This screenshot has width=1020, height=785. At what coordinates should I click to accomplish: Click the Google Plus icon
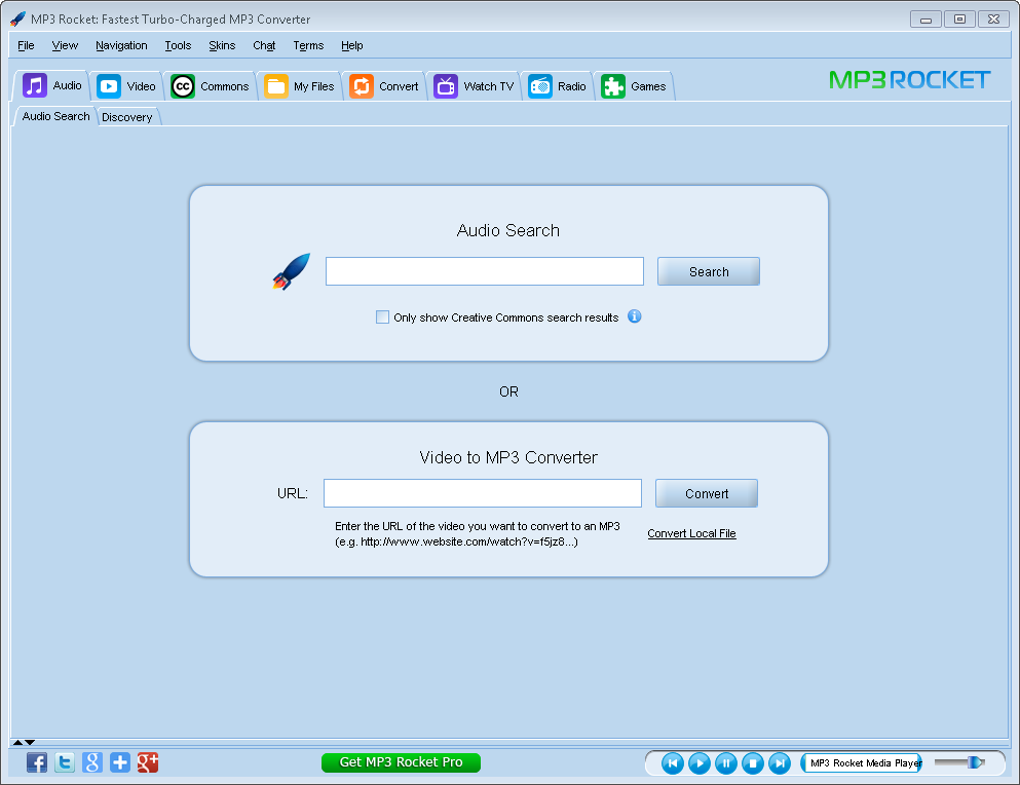[148, 762]
